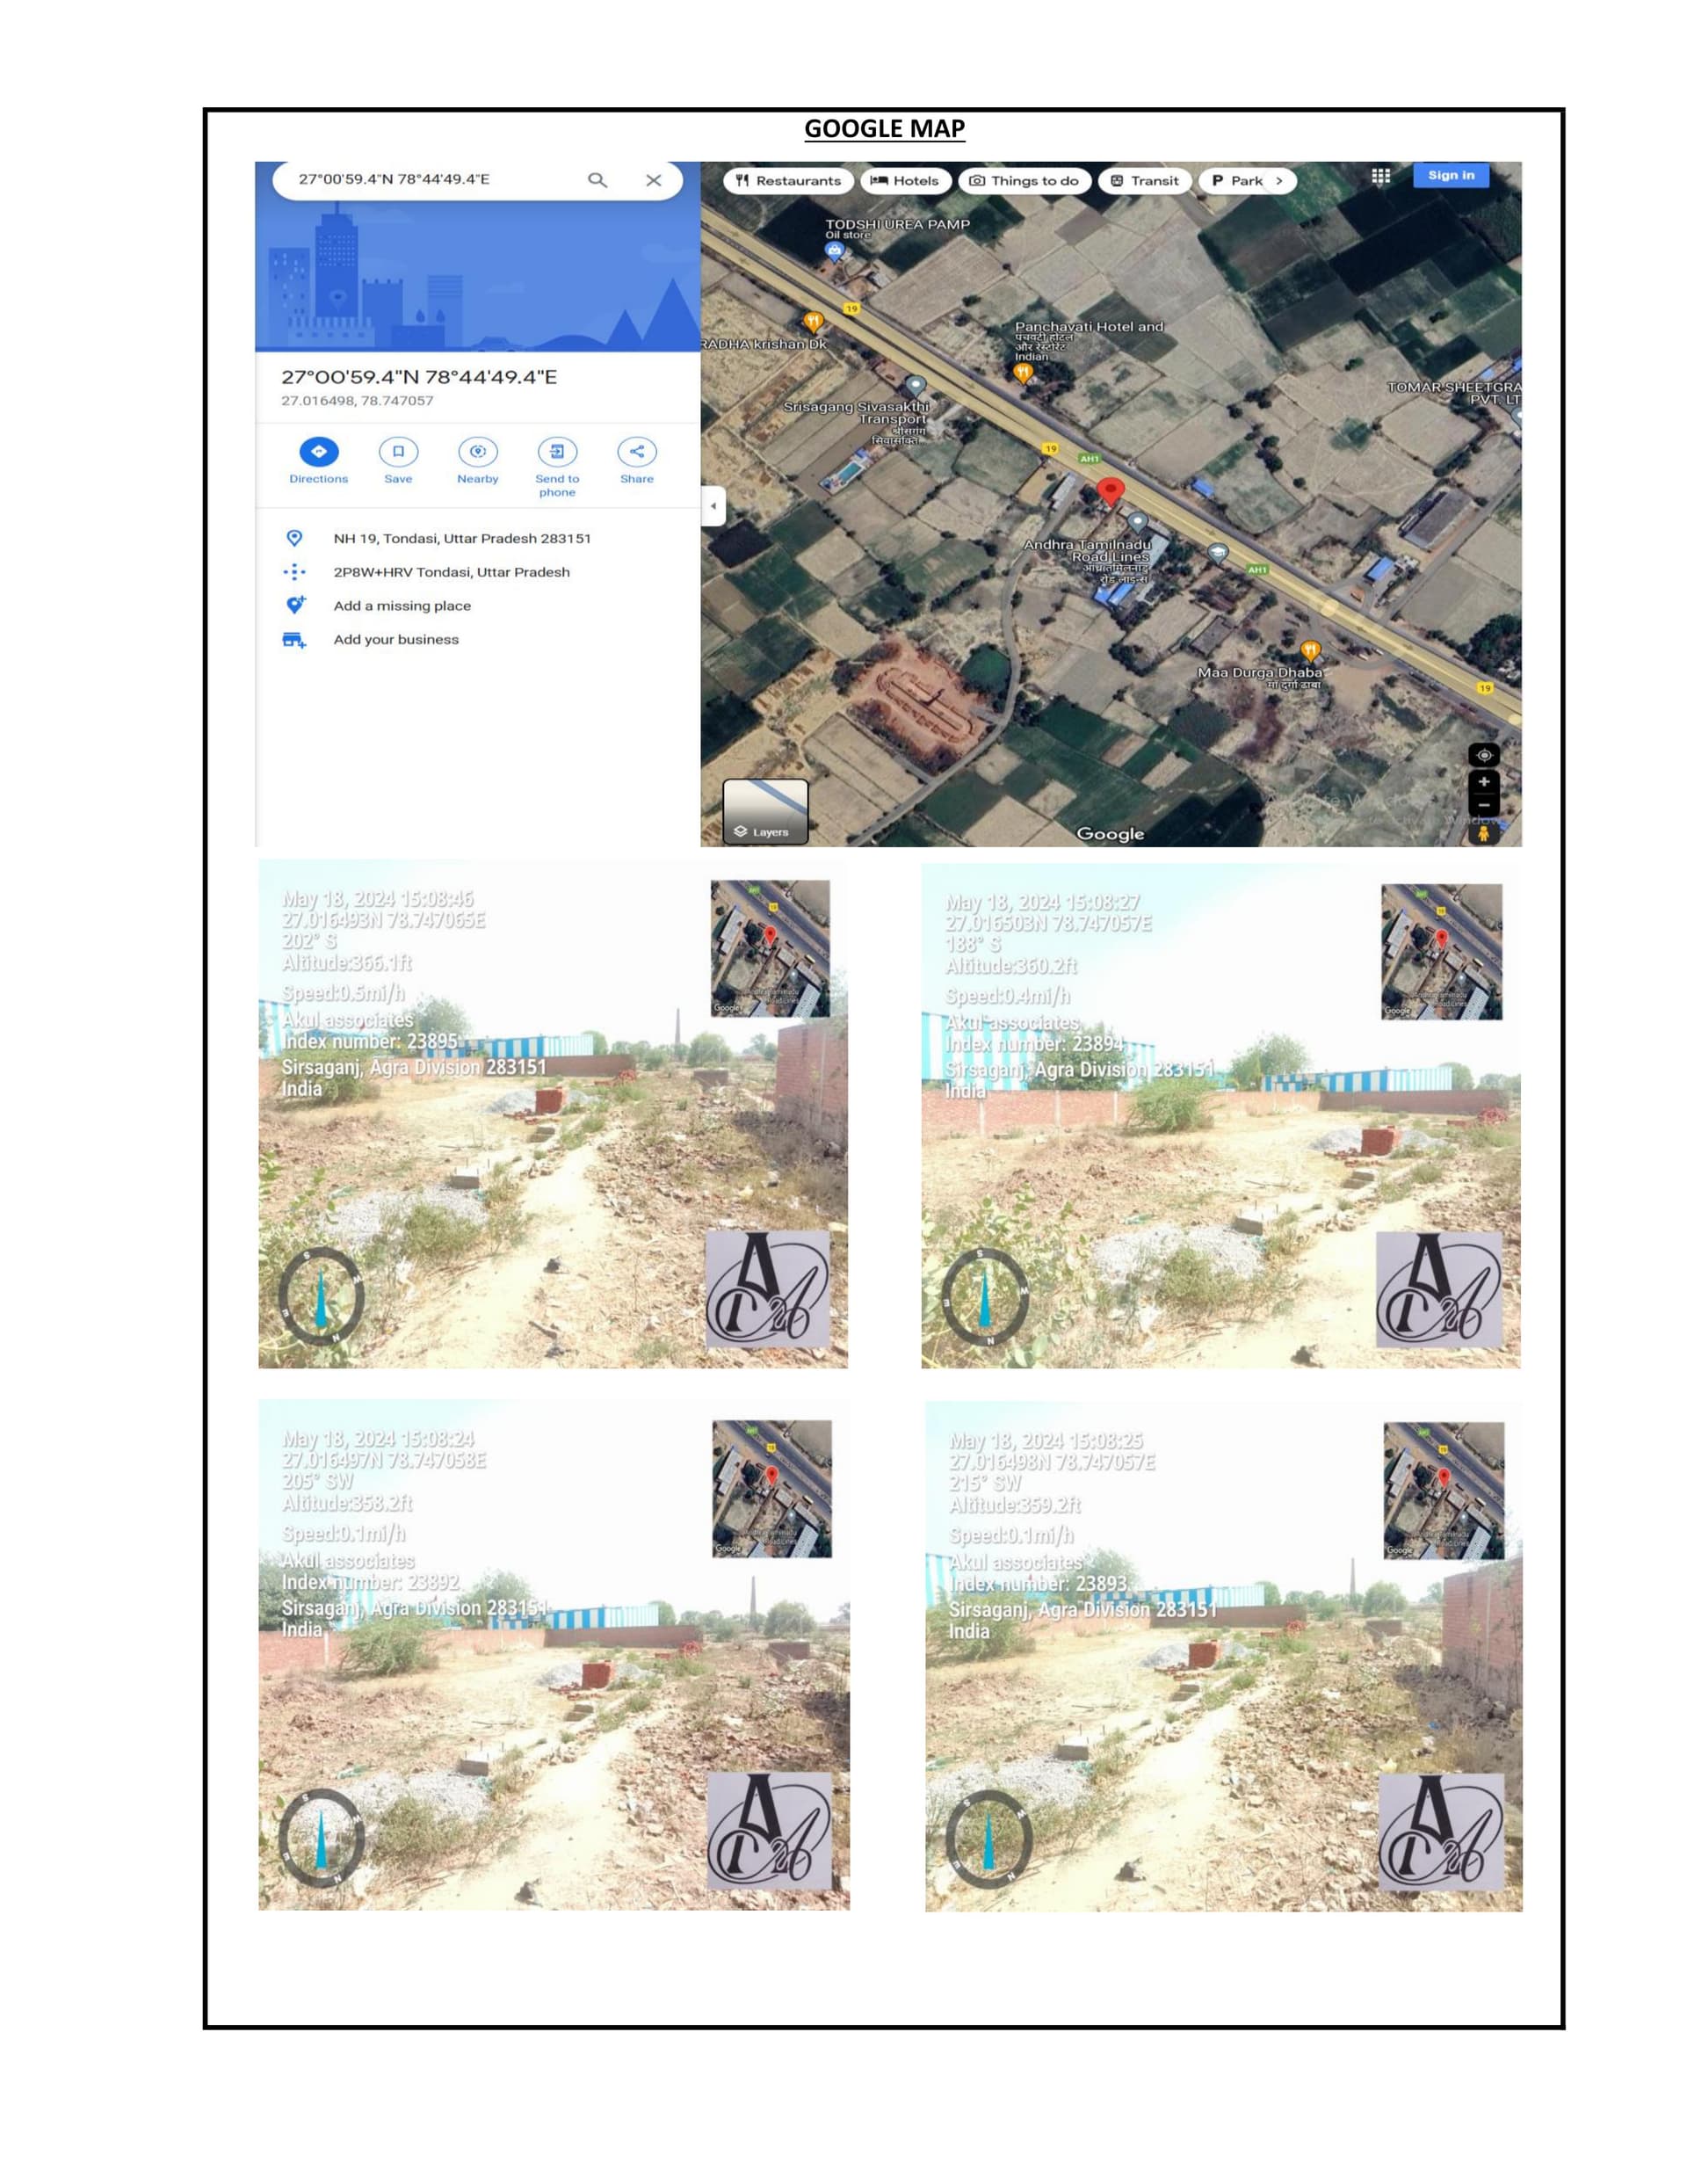
Task: Click the mini-map inset in photo 23893
Action: (1443, 1490)
